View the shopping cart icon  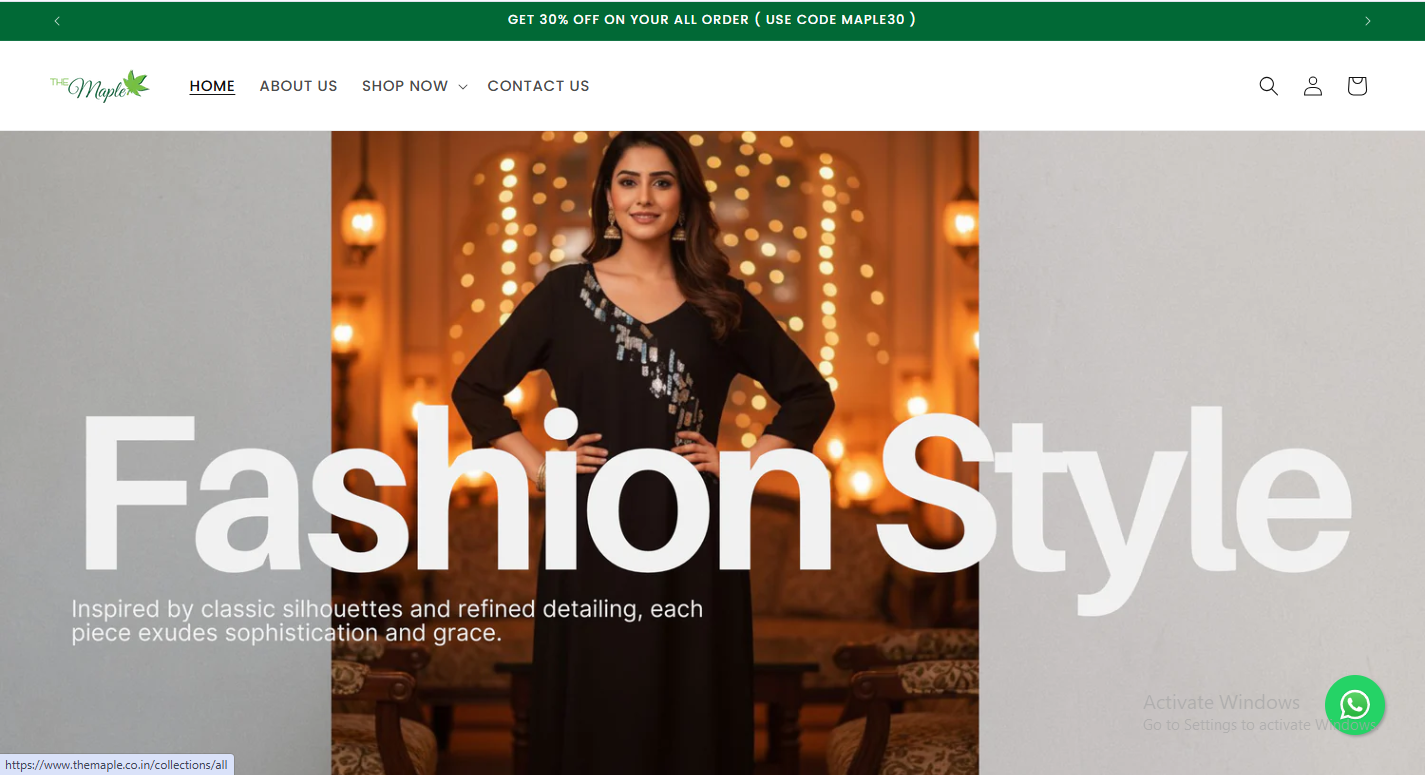[x=1357, y=86]
